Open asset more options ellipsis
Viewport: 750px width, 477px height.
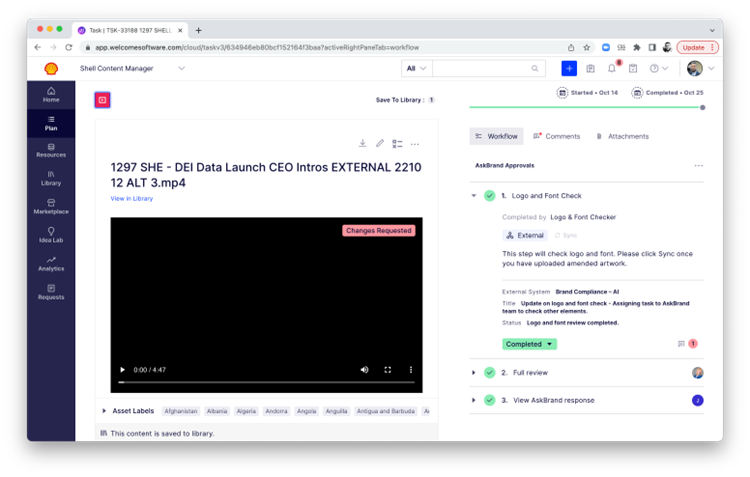(x=415, y=144)
